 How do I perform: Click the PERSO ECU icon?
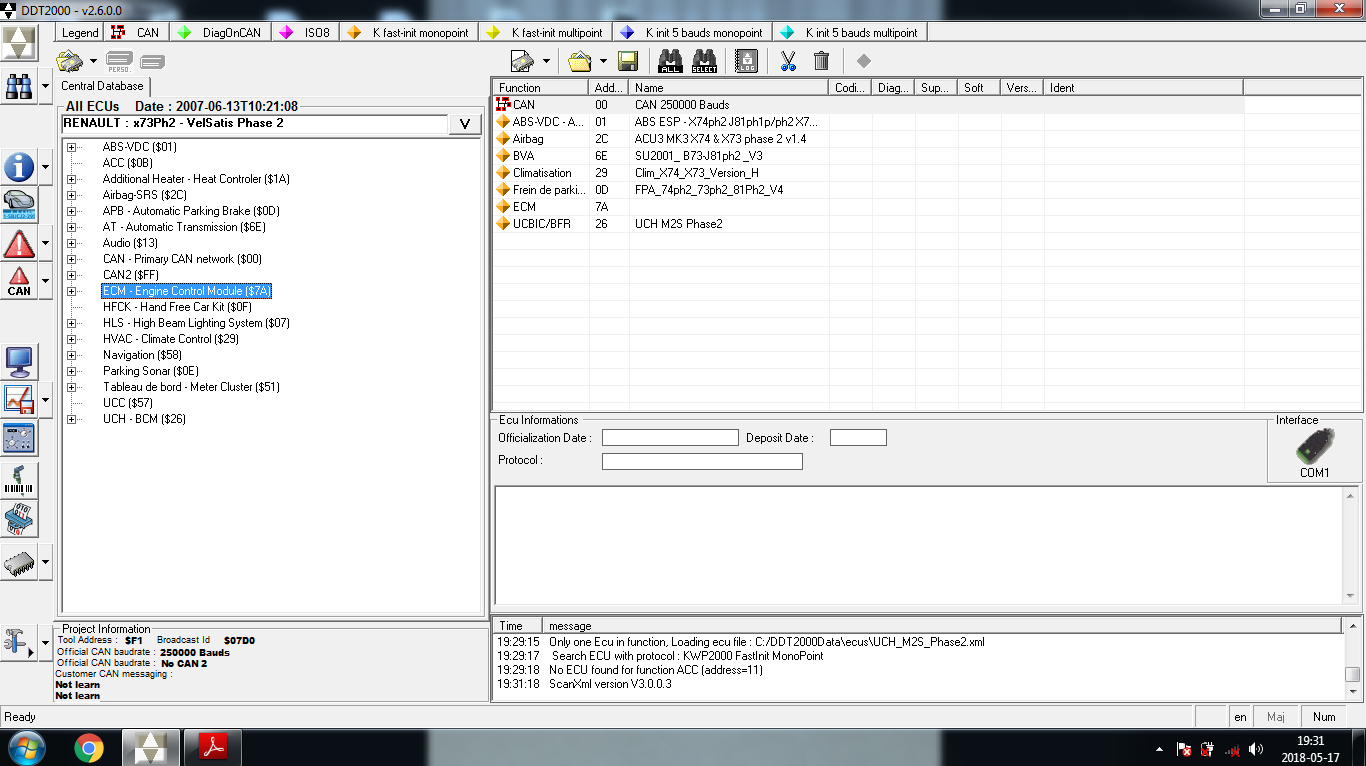119,62
